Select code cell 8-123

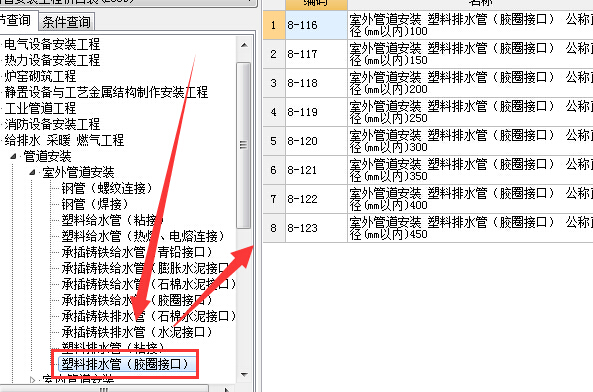316,228
